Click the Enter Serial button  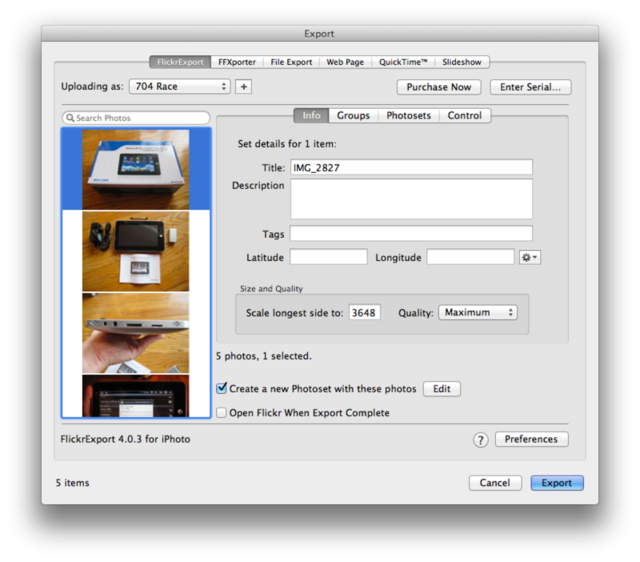[x=530, y=87]
